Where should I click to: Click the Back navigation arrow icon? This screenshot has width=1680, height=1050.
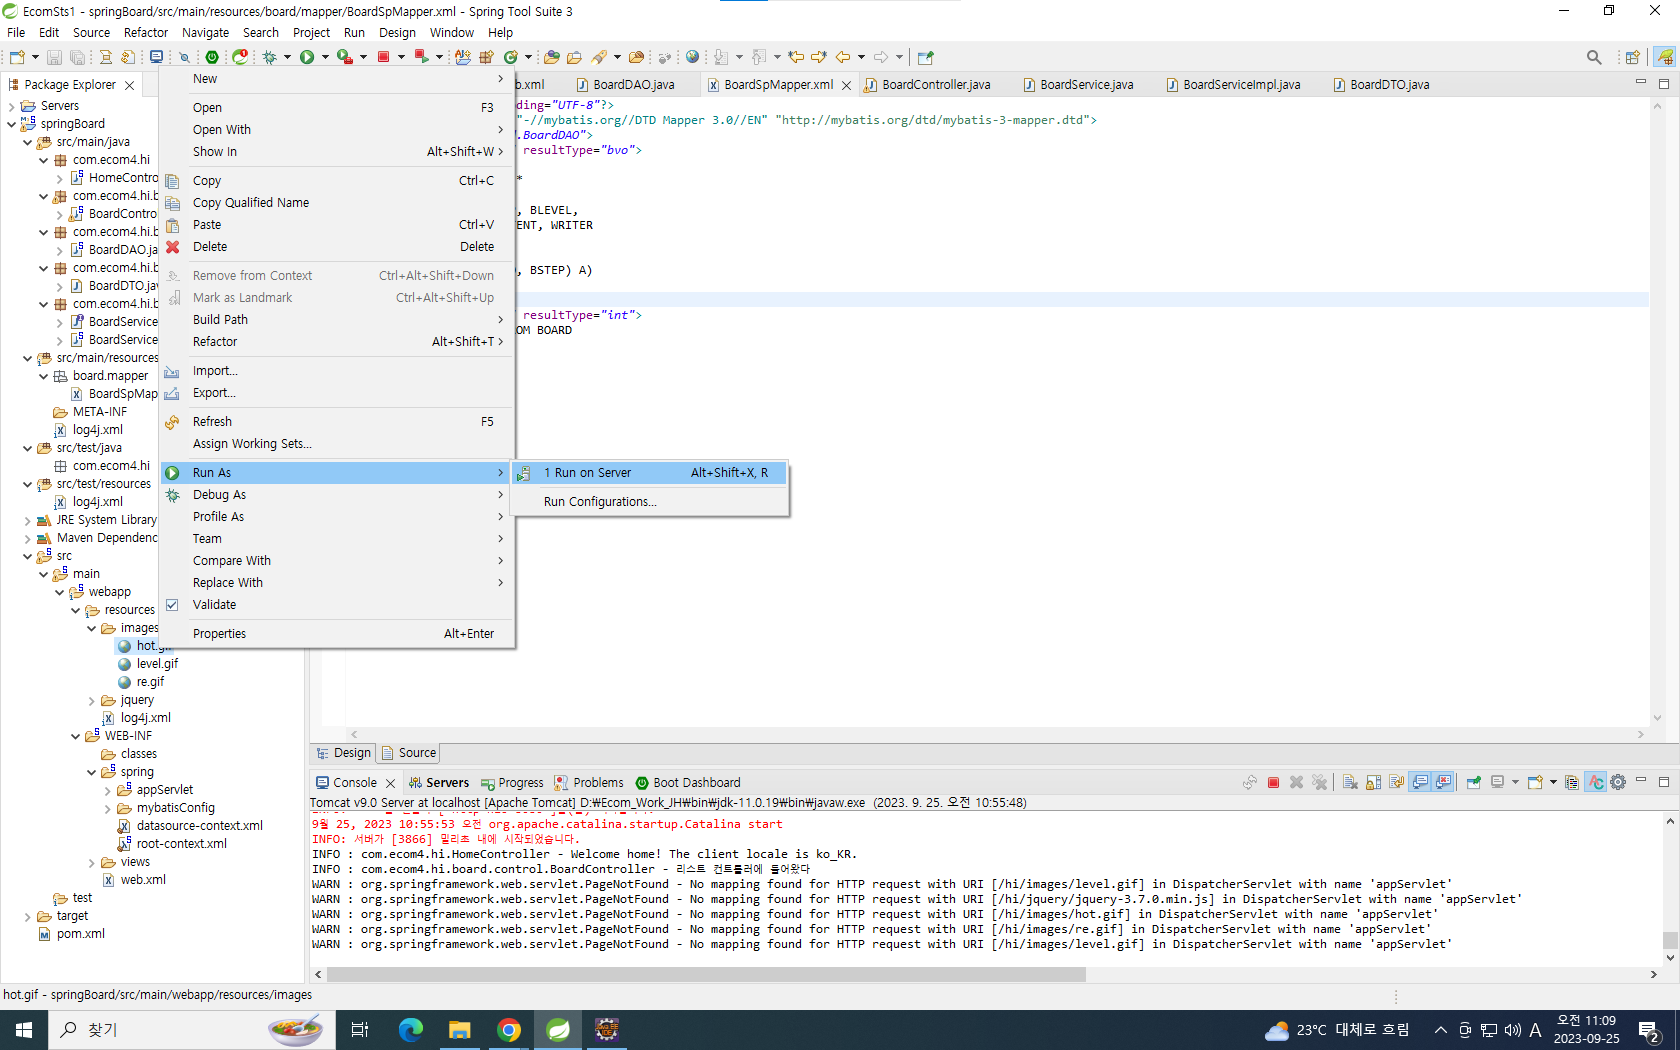843,57
